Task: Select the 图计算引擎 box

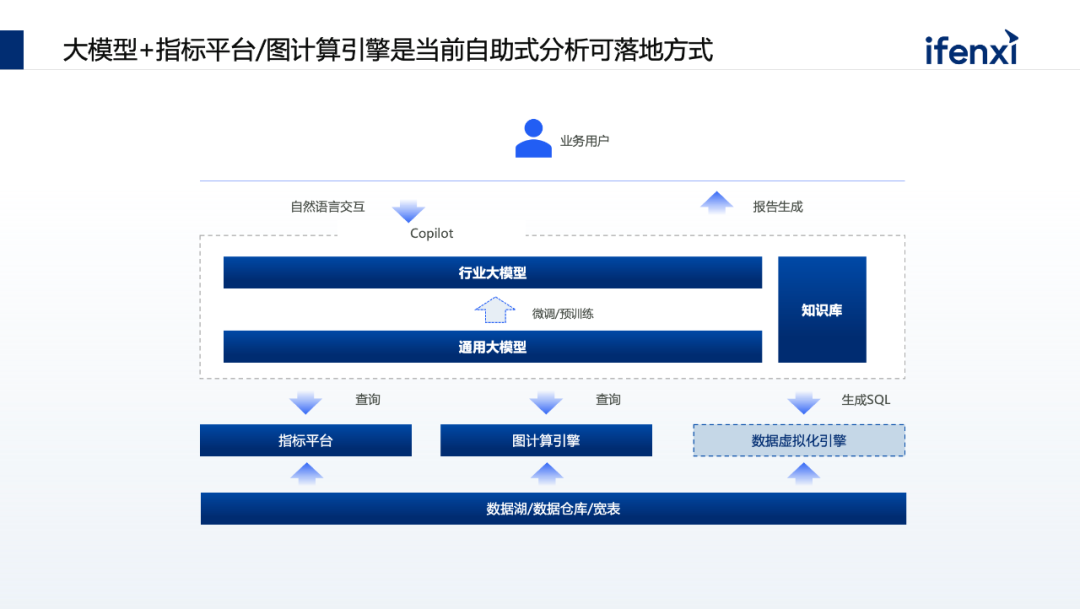Action: [546, 440]
